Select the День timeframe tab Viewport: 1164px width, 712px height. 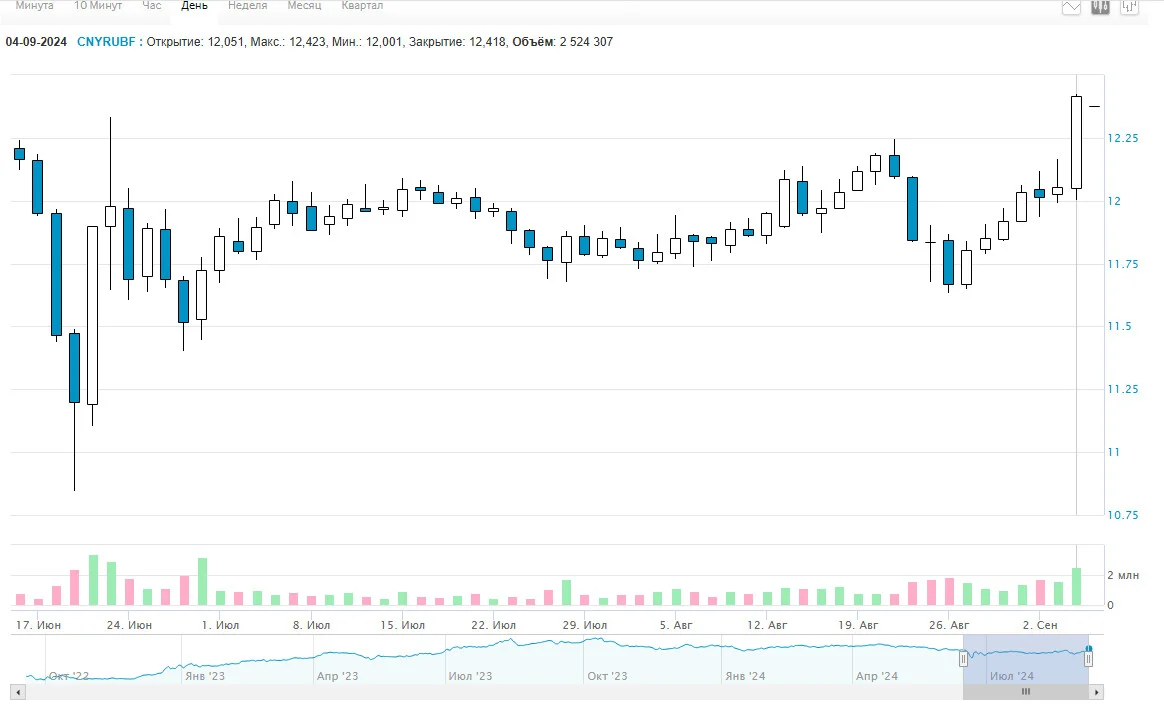[194, 6]
